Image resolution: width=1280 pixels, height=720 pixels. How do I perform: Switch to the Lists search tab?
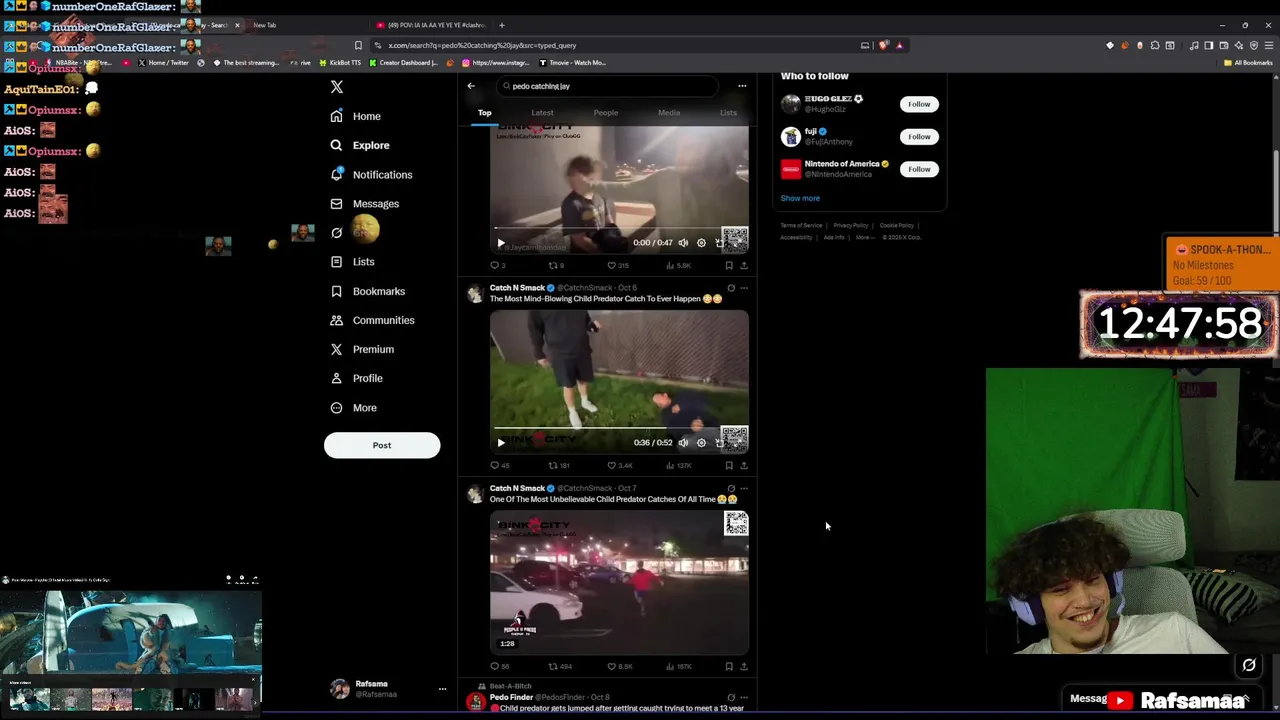point(728,112)
